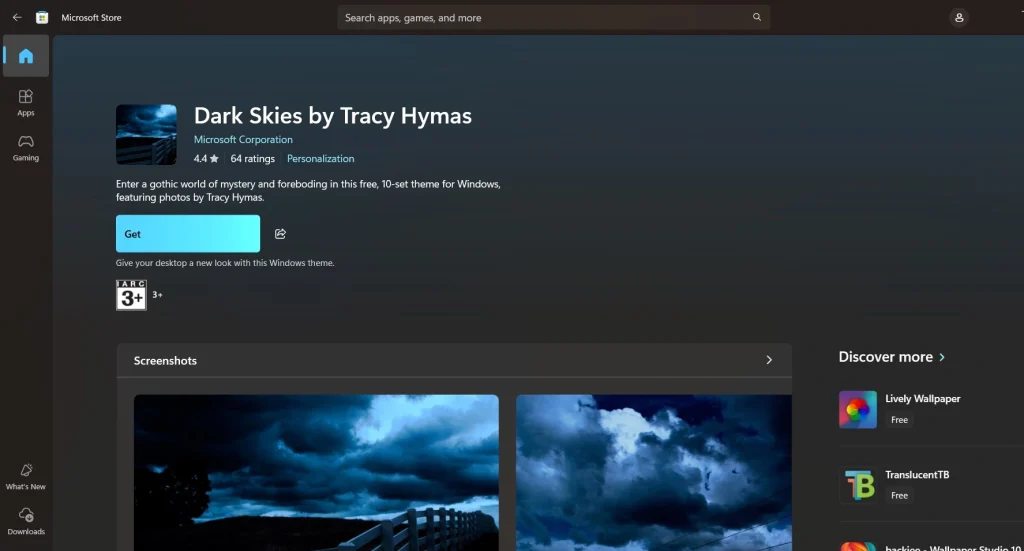Open TranslucentTB app listing
The width and height of the screenshot is (1024, 551).
click(914, 475)
